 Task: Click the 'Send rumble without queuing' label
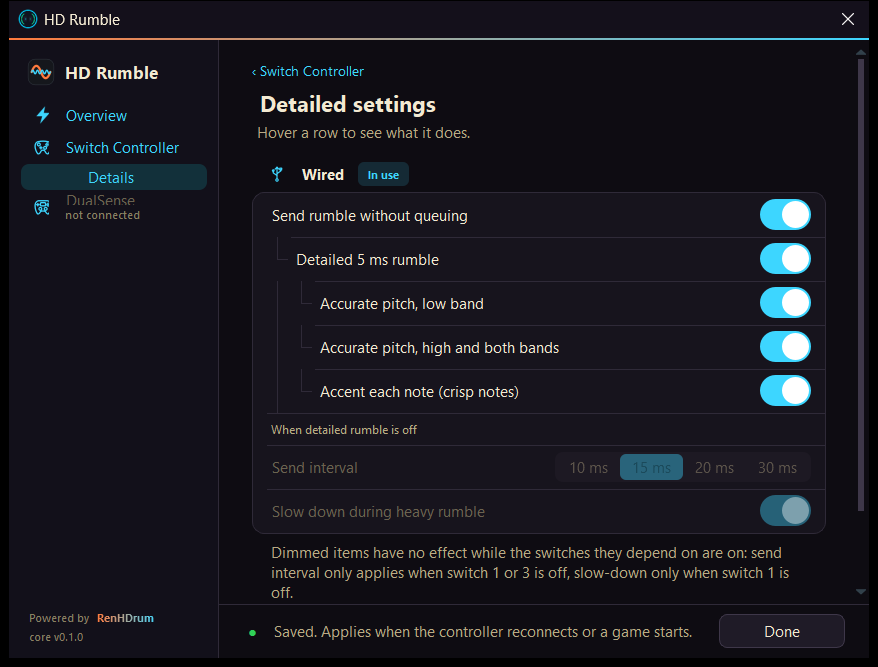click(x=370, y=216)
